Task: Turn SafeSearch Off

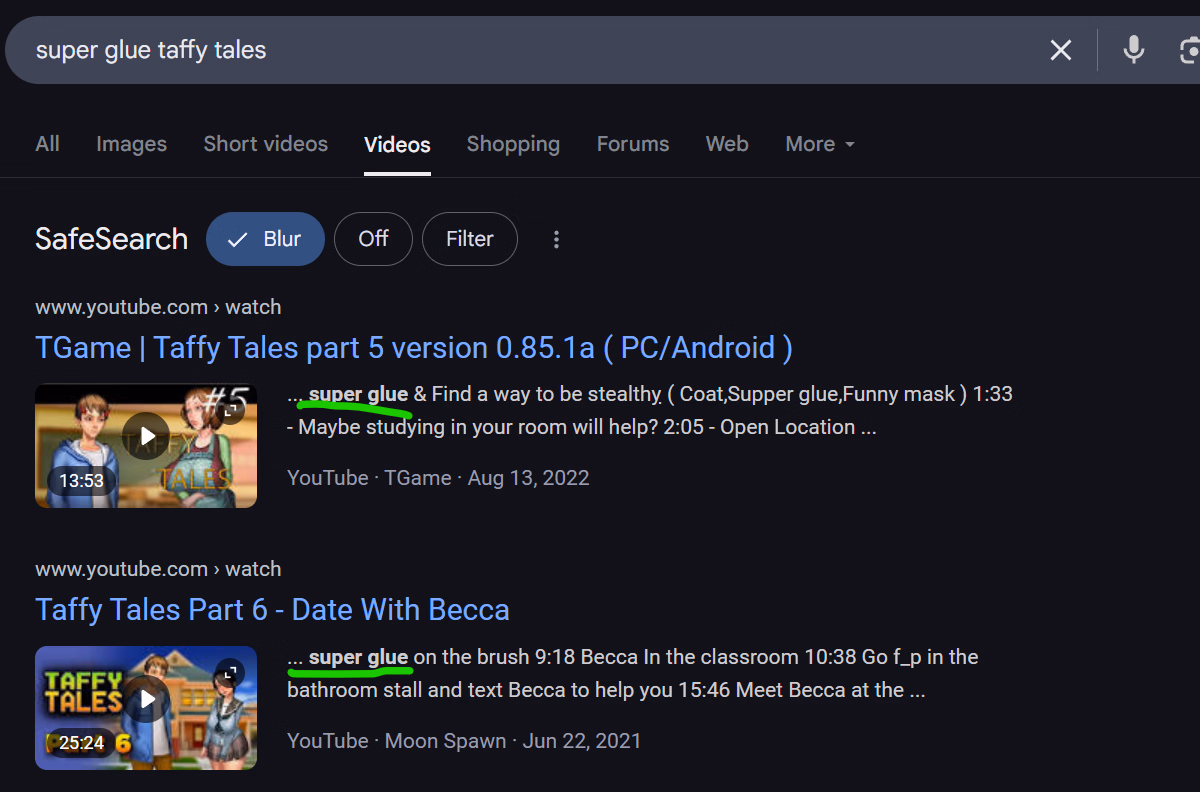Action: (373, 239)
